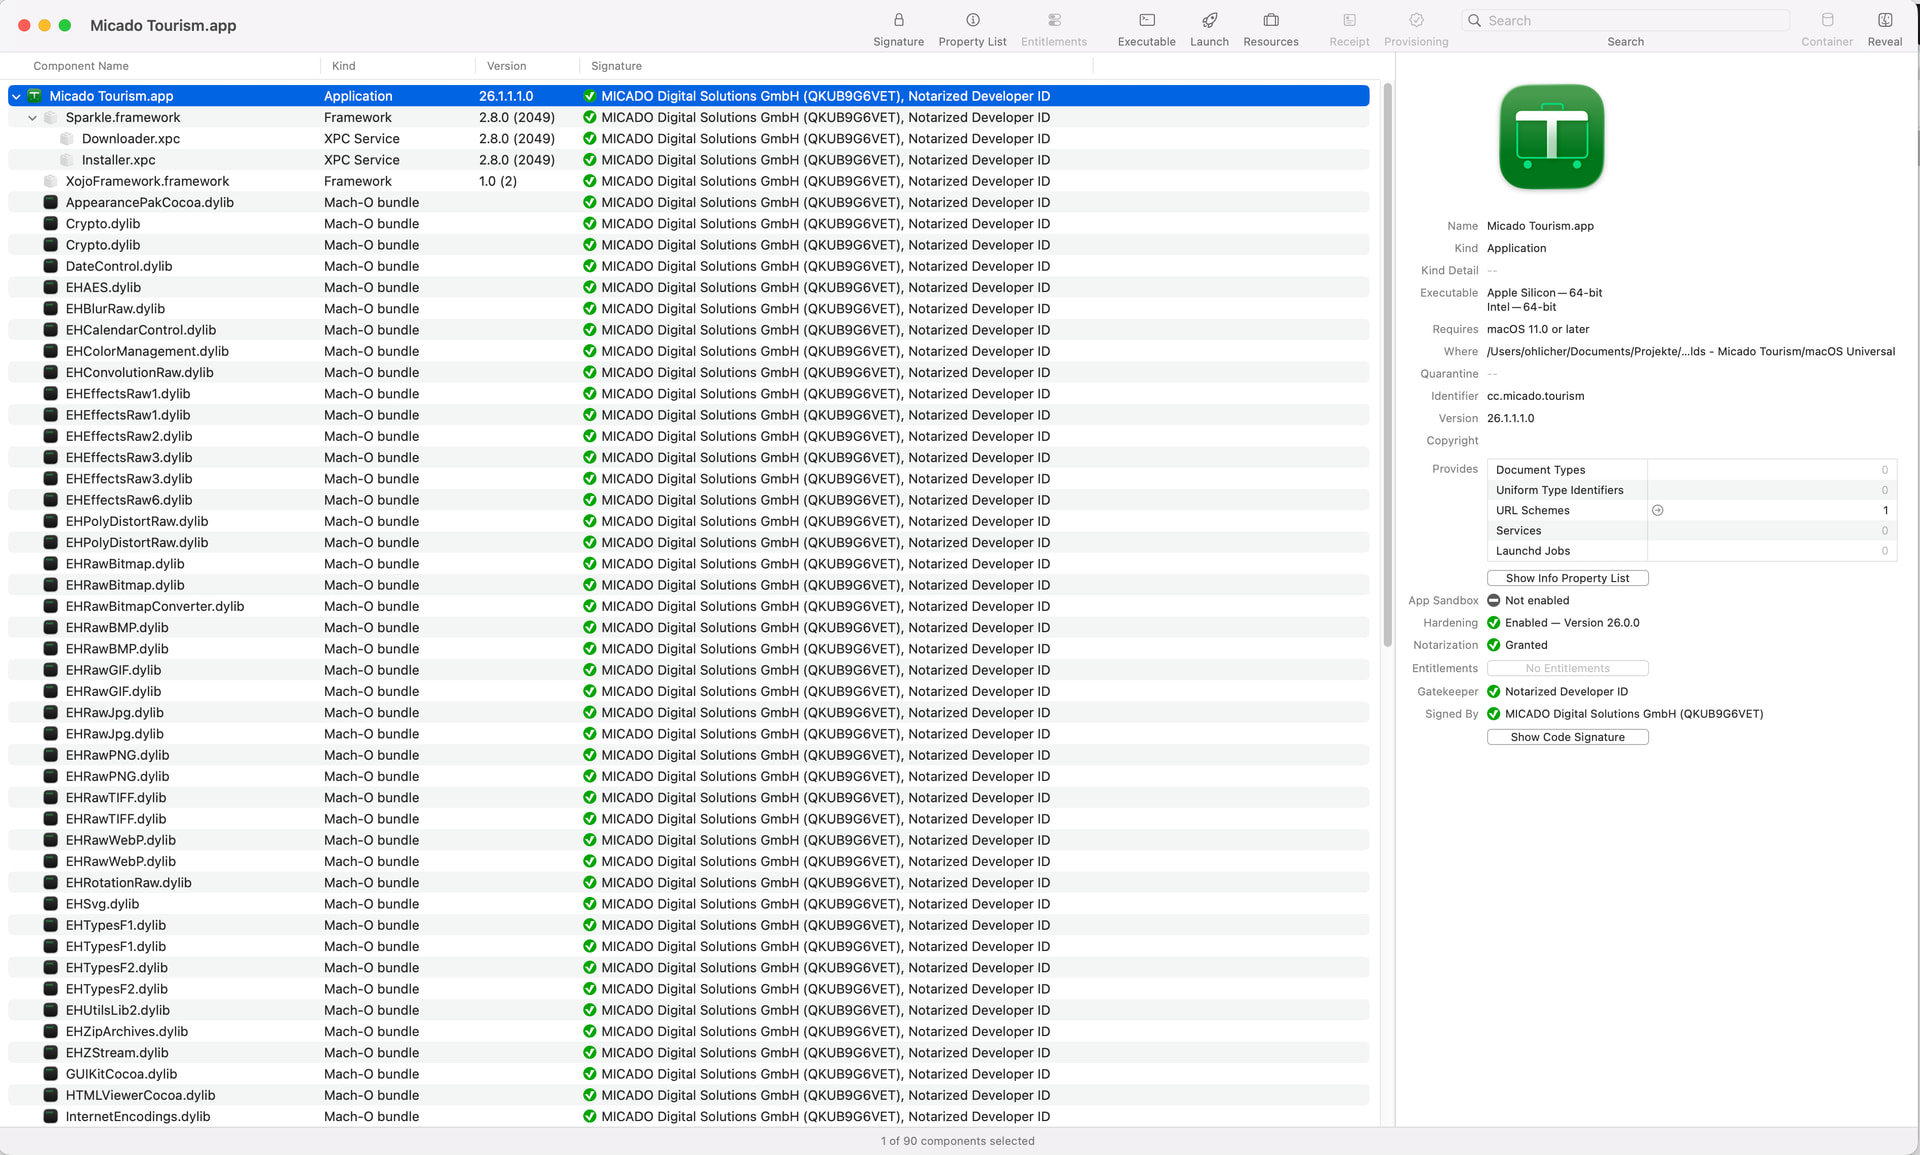
Task: Collapse the Micado Tourism.app tree row
Action: (16, 97)
